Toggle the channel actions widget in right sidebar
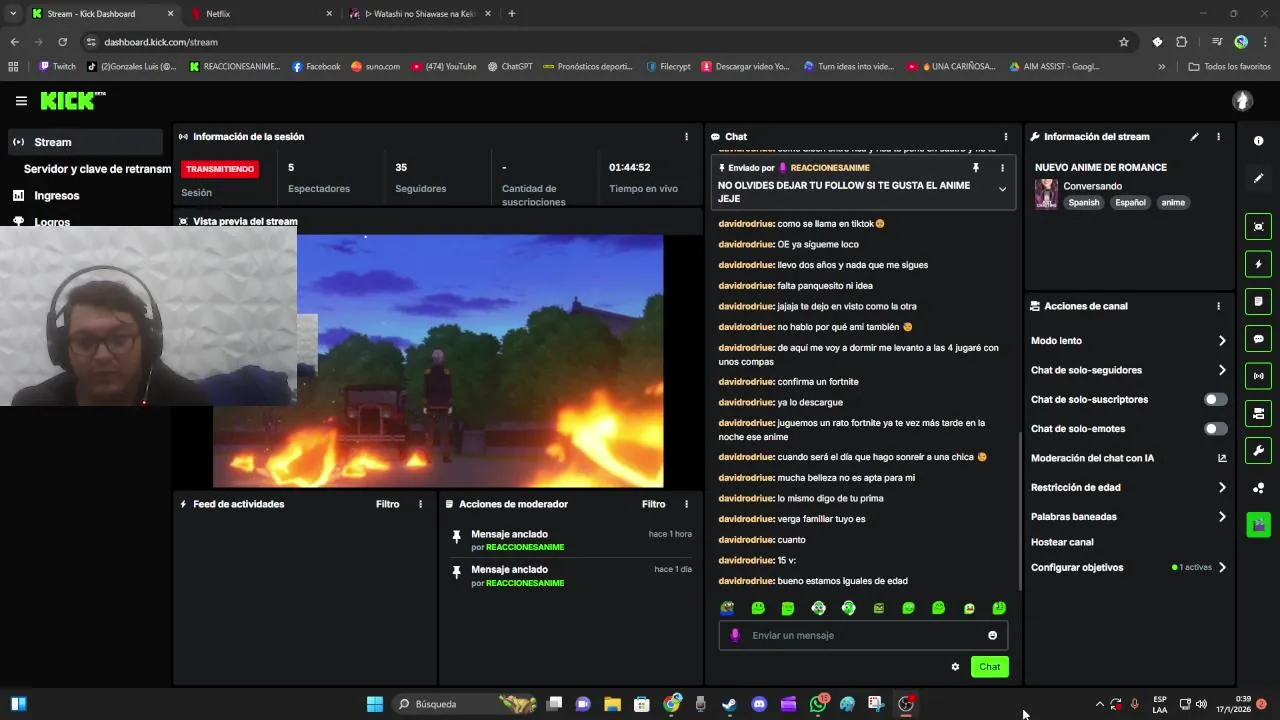The image size is (1280, 720). 1258,413
